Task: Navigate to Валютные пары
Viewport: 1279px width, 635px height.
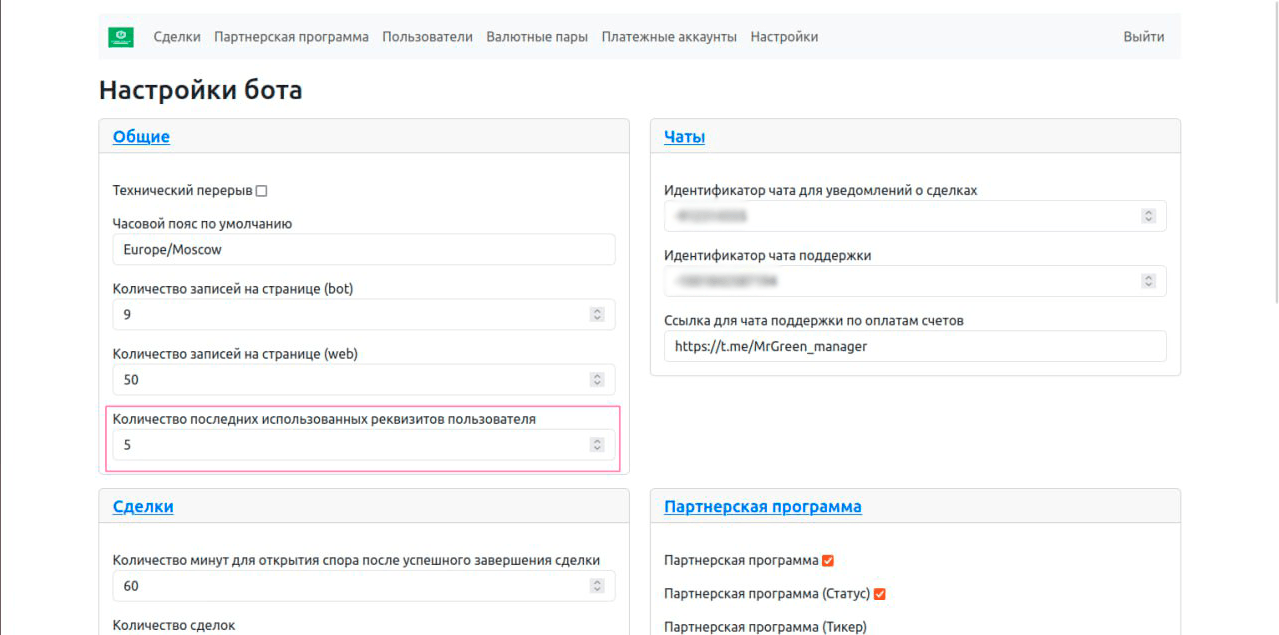Action: pyautogui.click(x=537, y=37)
